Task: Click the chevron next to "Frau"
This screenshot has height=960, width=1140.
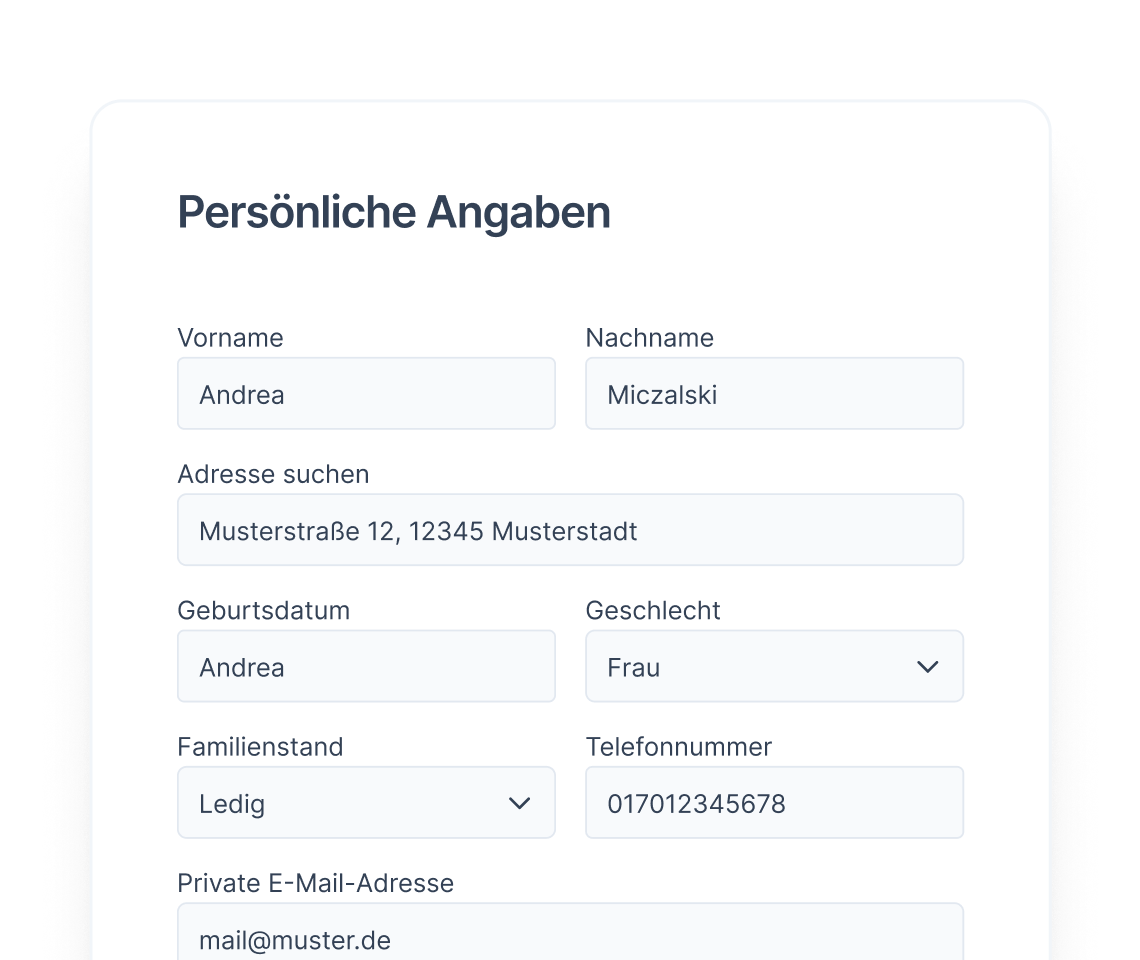Action: (x=927, y=666)
